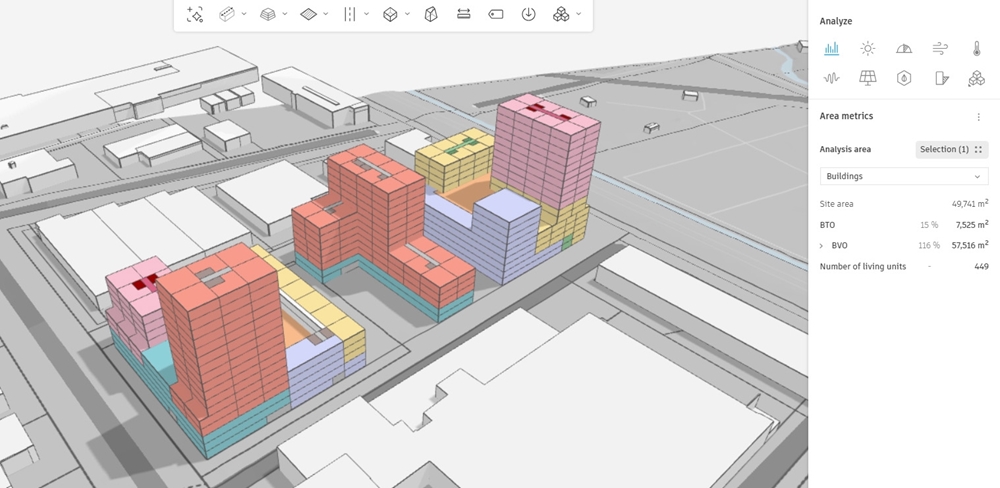This screenshot has height=488, width=1000.
Task: Select the tag label tool in toolbar
Action: coord(495,14)
